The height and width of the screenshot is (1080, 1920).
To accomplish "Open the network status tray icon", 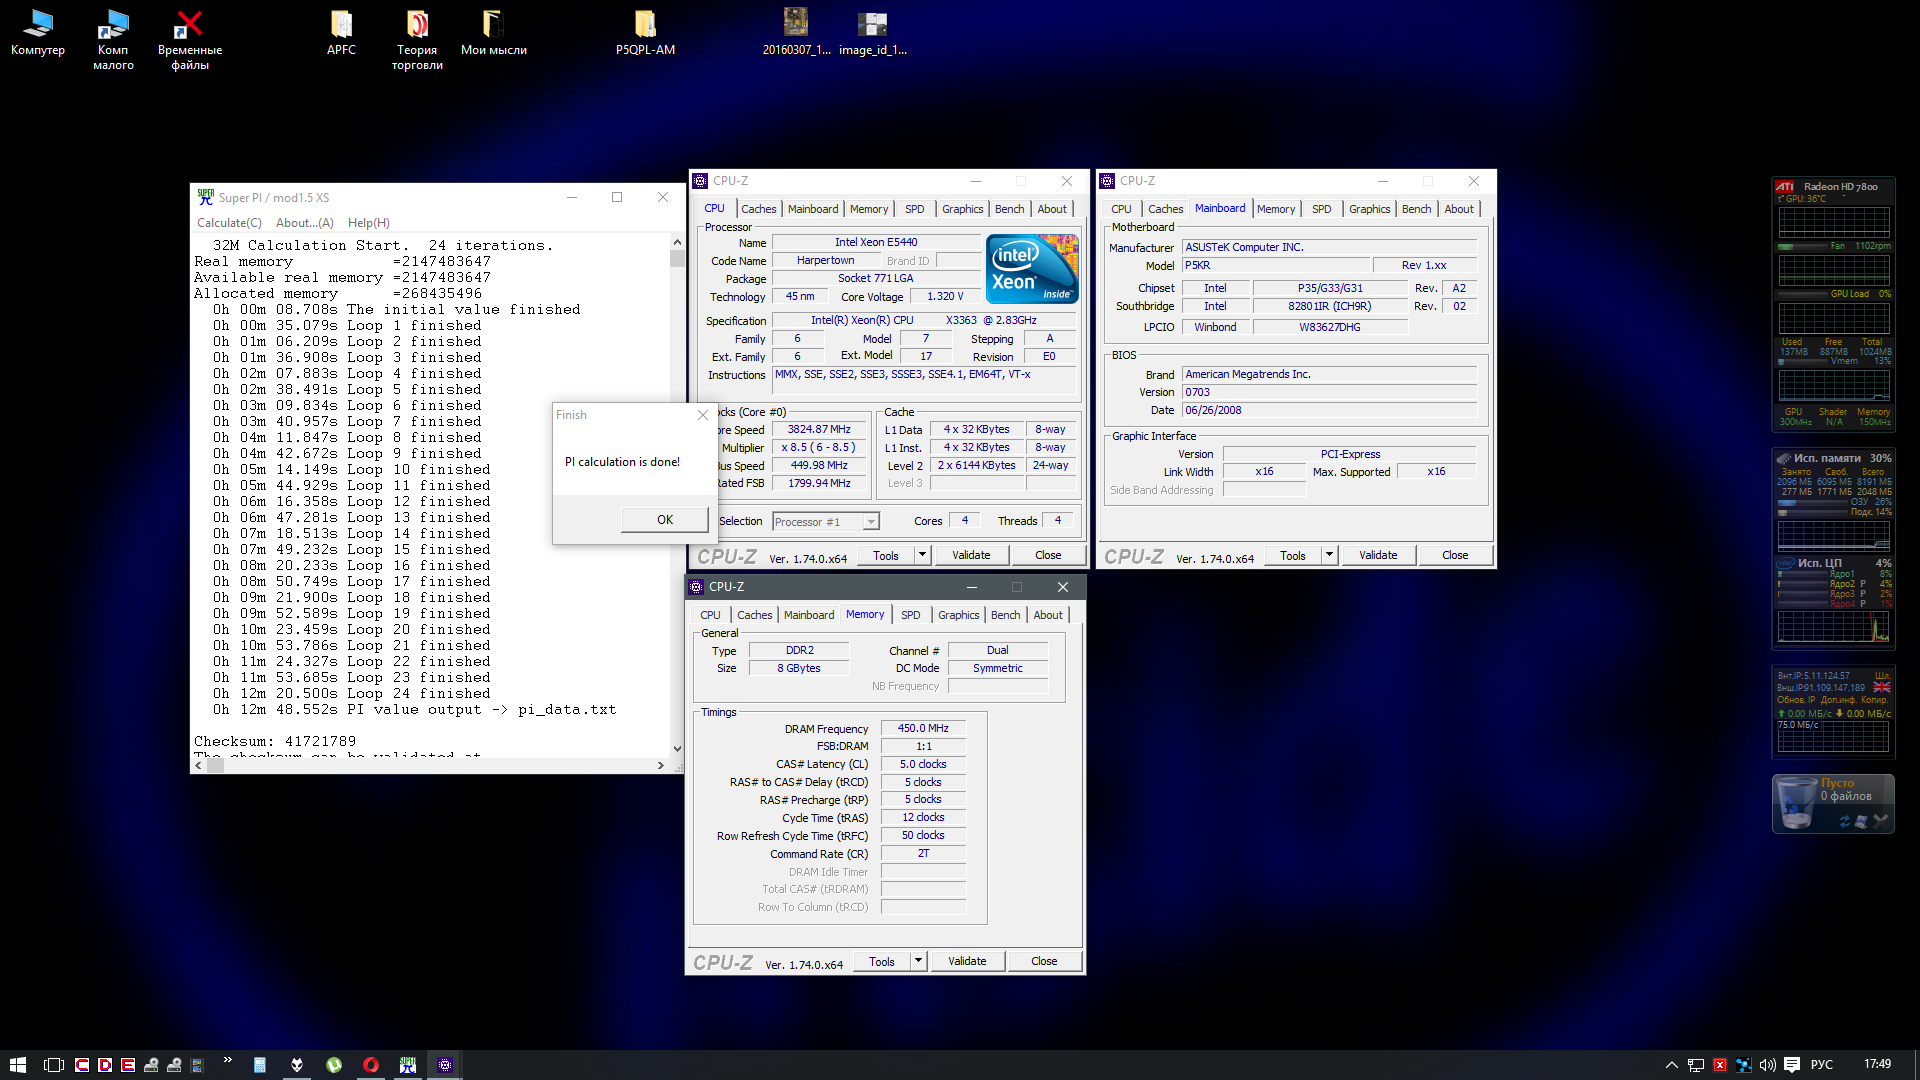I will point(1696,1065).
